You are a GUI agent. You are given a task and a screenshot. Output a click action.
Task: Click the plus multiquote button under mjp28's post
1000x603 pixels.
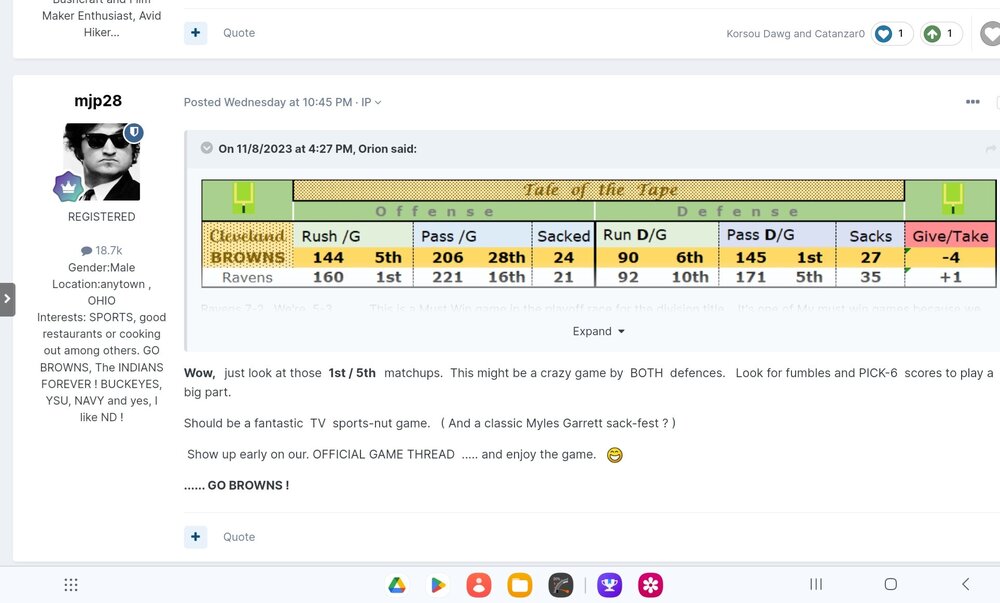[196, 537]
